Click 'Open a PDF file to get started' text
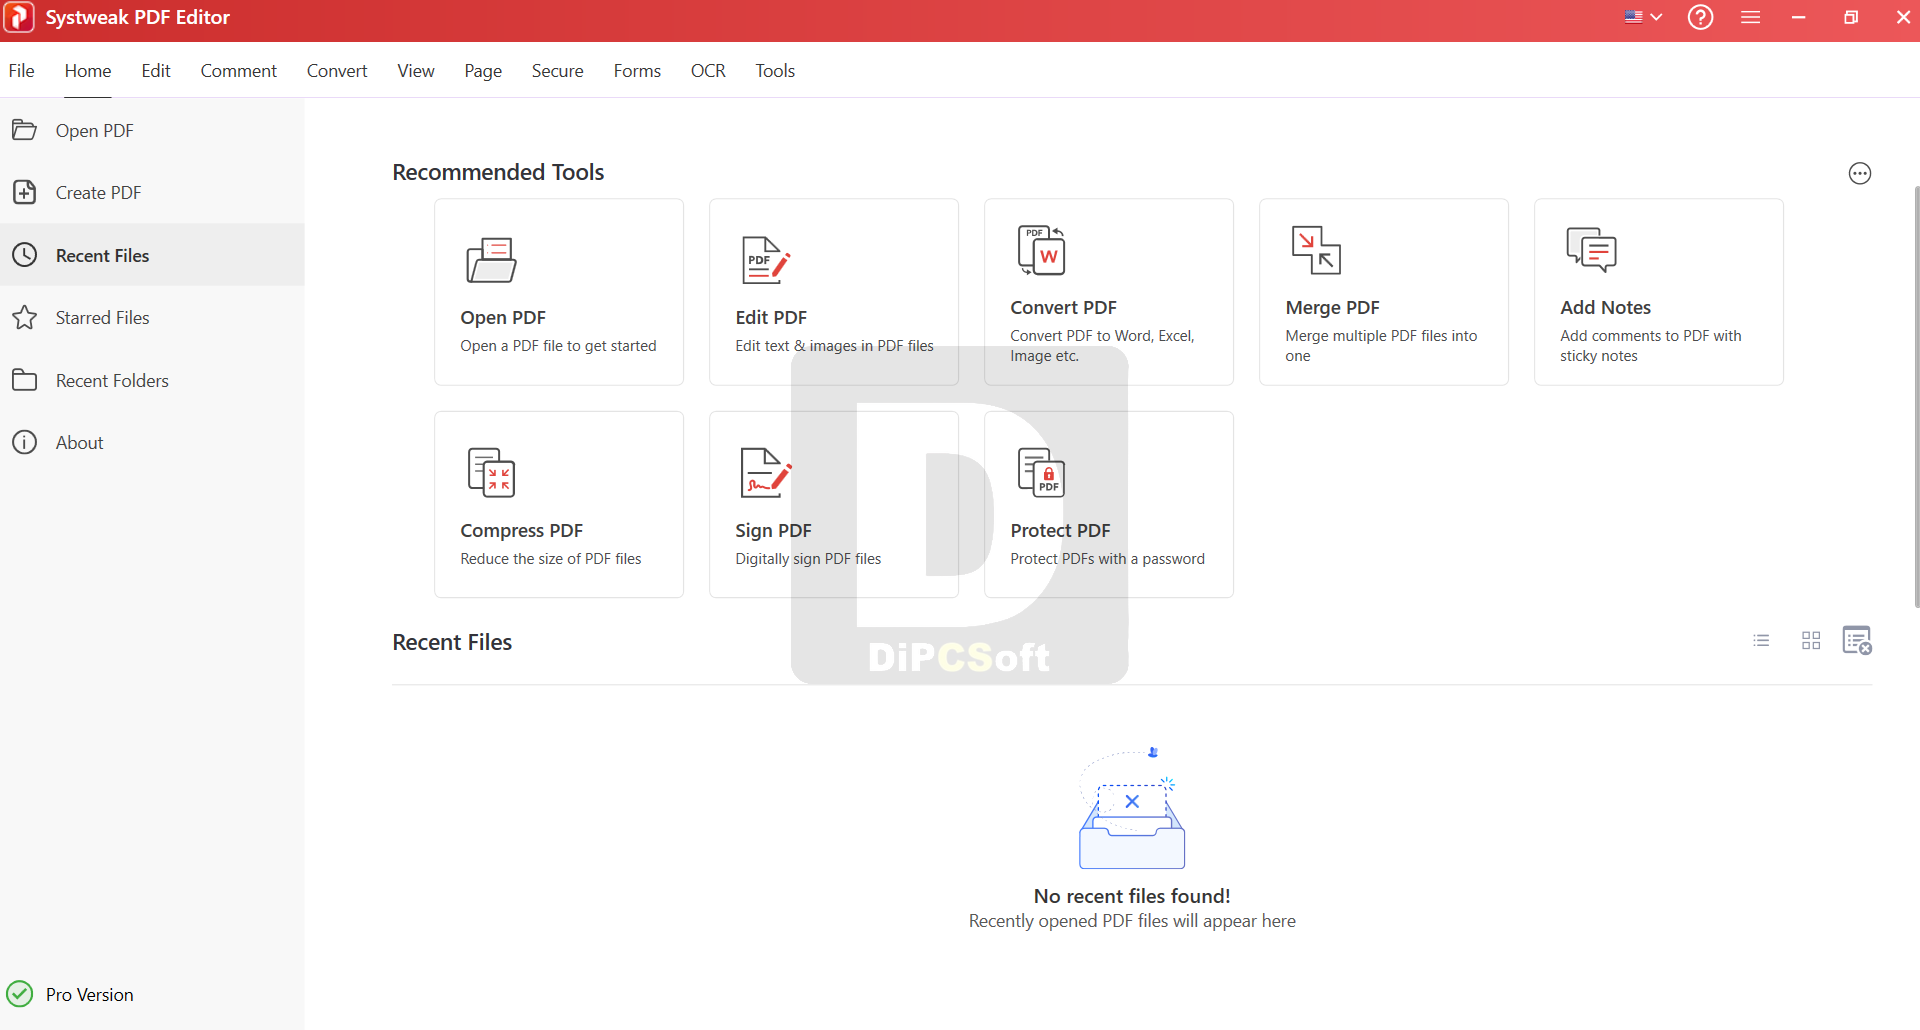 click(x=558, y=346)
